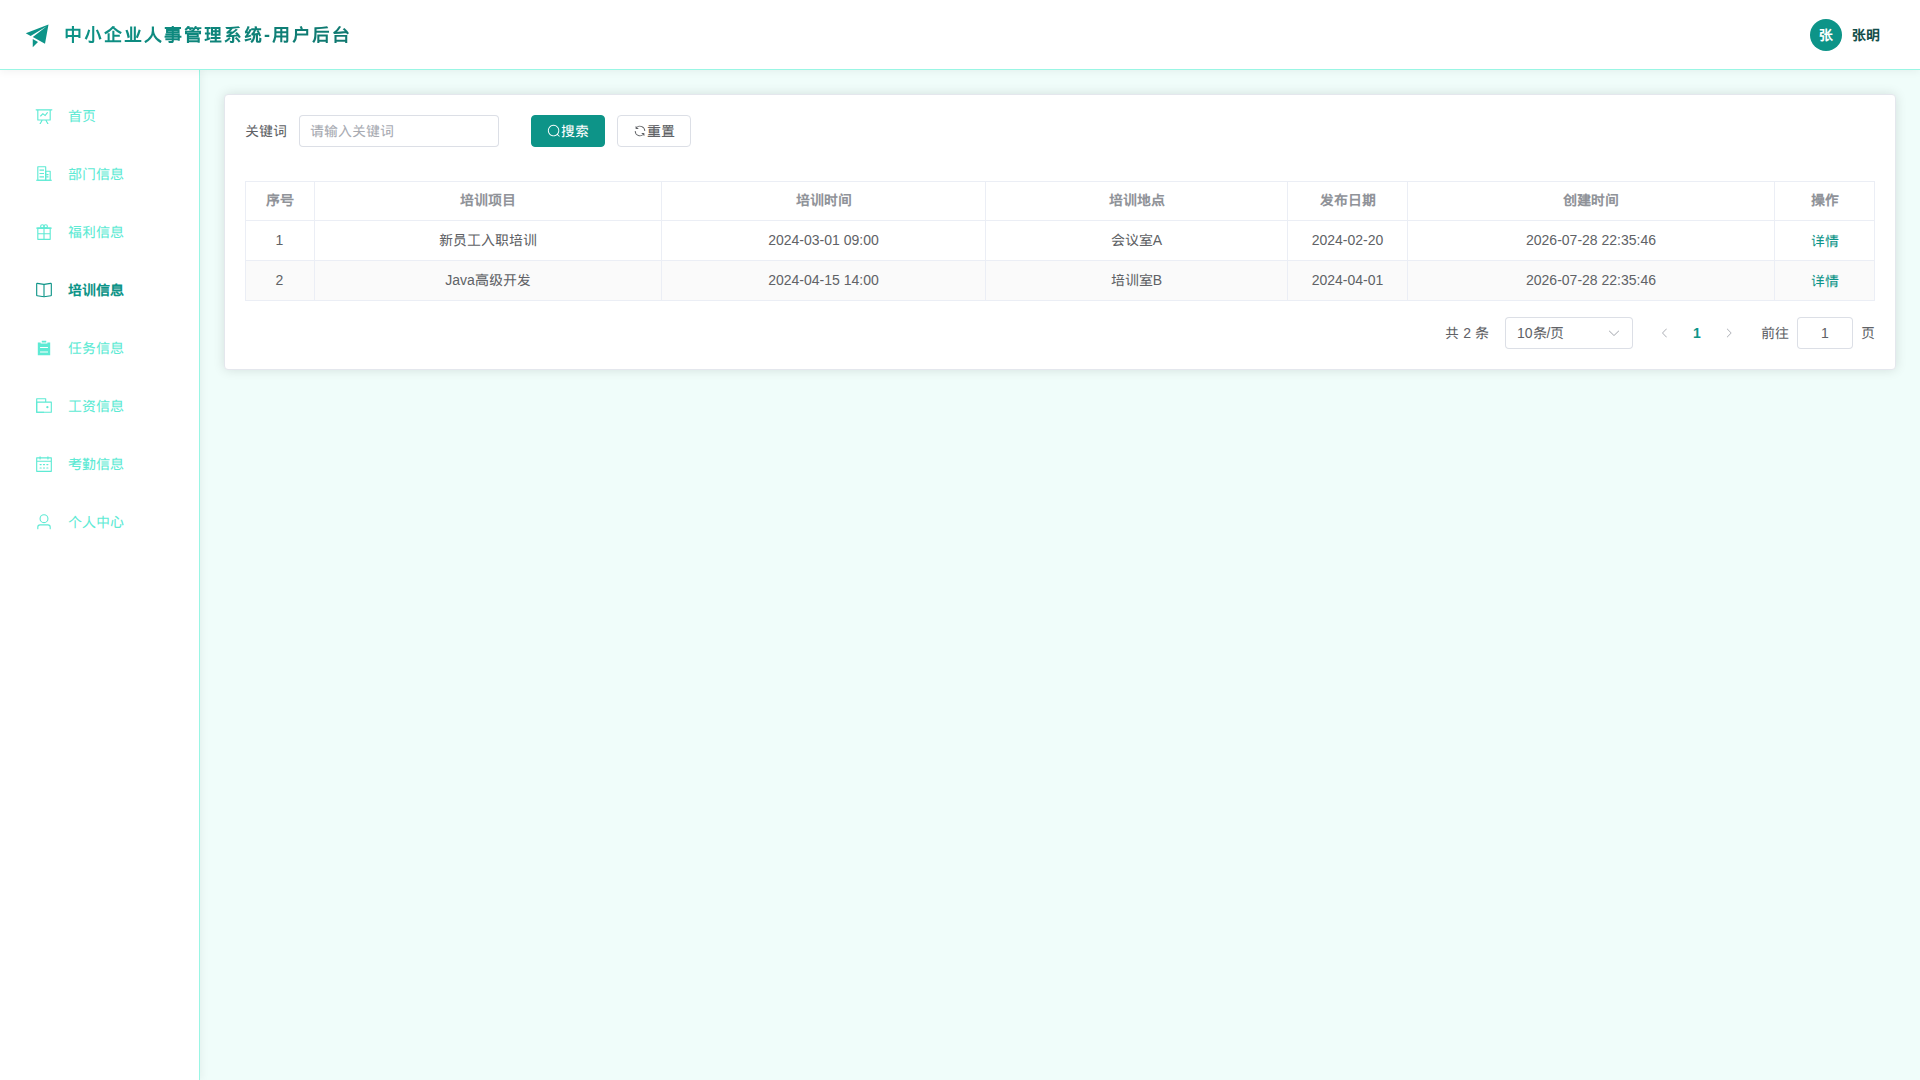Click the paper plane logo icon
Image resolution: width=1920 pixels, height=1080 pixels.
(37, 35)
